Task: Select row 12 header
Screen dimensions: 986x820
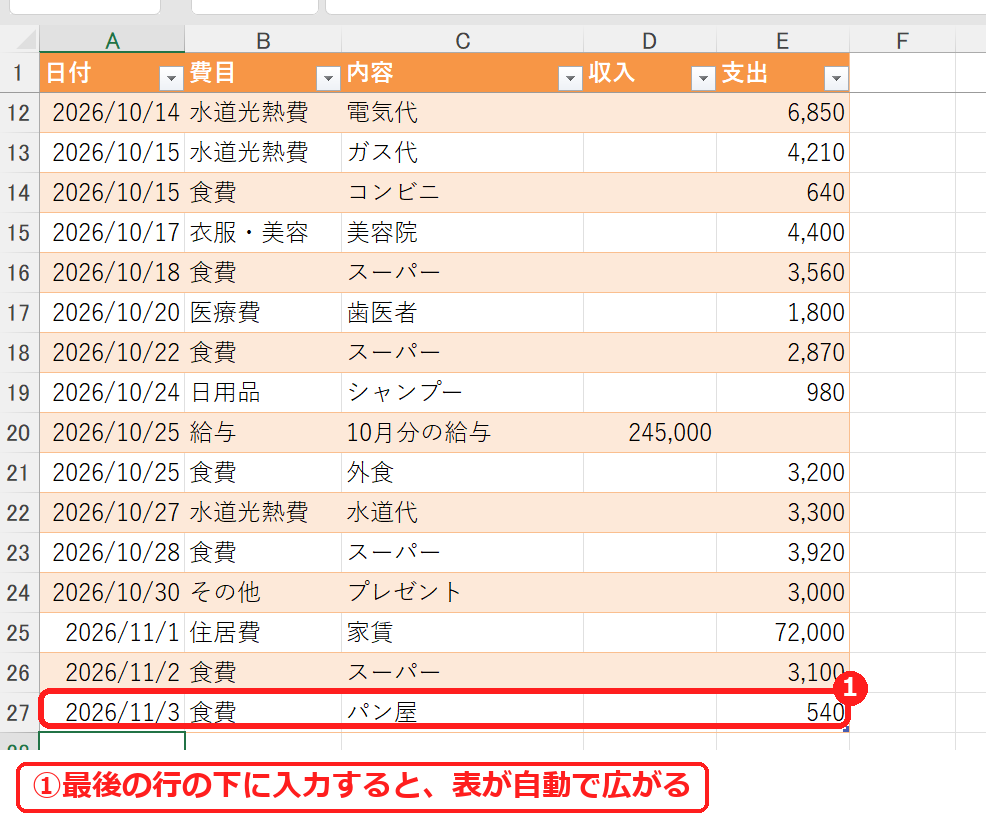Action: pyautogui.click(x=19, y=113)
